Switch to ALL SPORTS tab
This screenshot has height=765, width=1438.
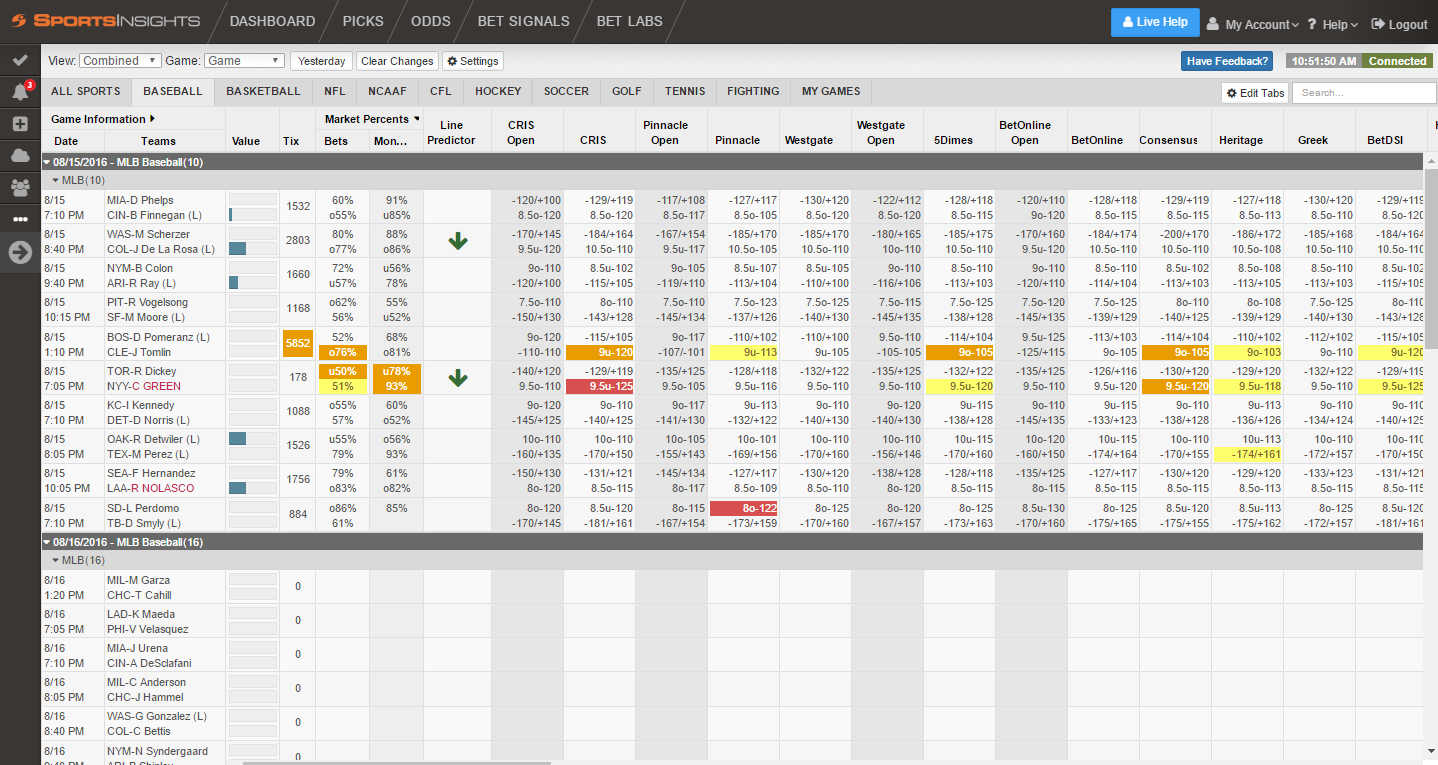(86, 91)
